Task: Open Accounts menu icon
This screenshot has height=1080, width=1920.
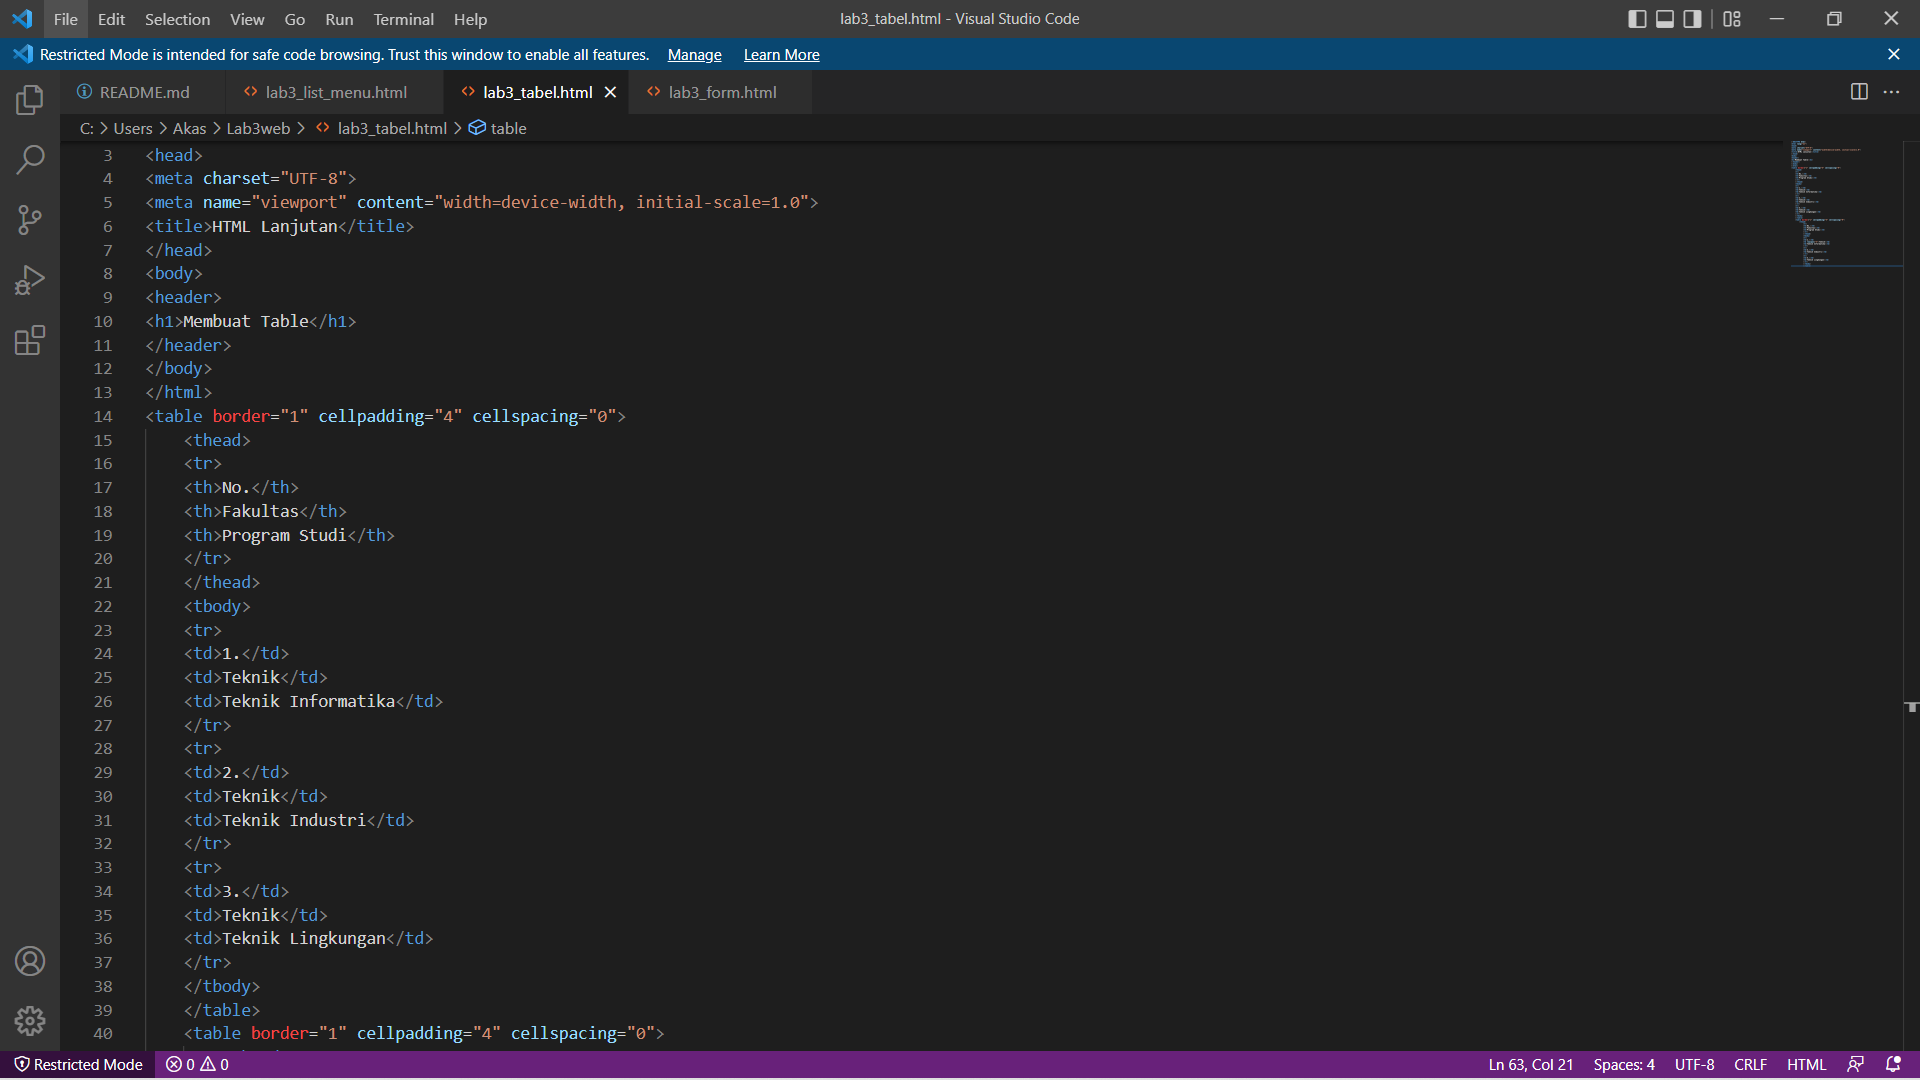Action: pyautogui.click(x=30, y=961)
